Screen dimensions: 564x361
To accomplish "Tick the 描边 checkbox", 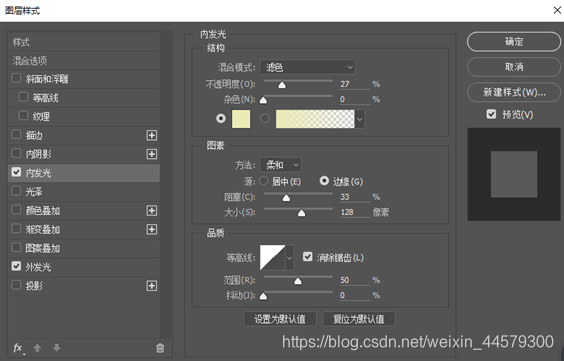I will [16, 134].
